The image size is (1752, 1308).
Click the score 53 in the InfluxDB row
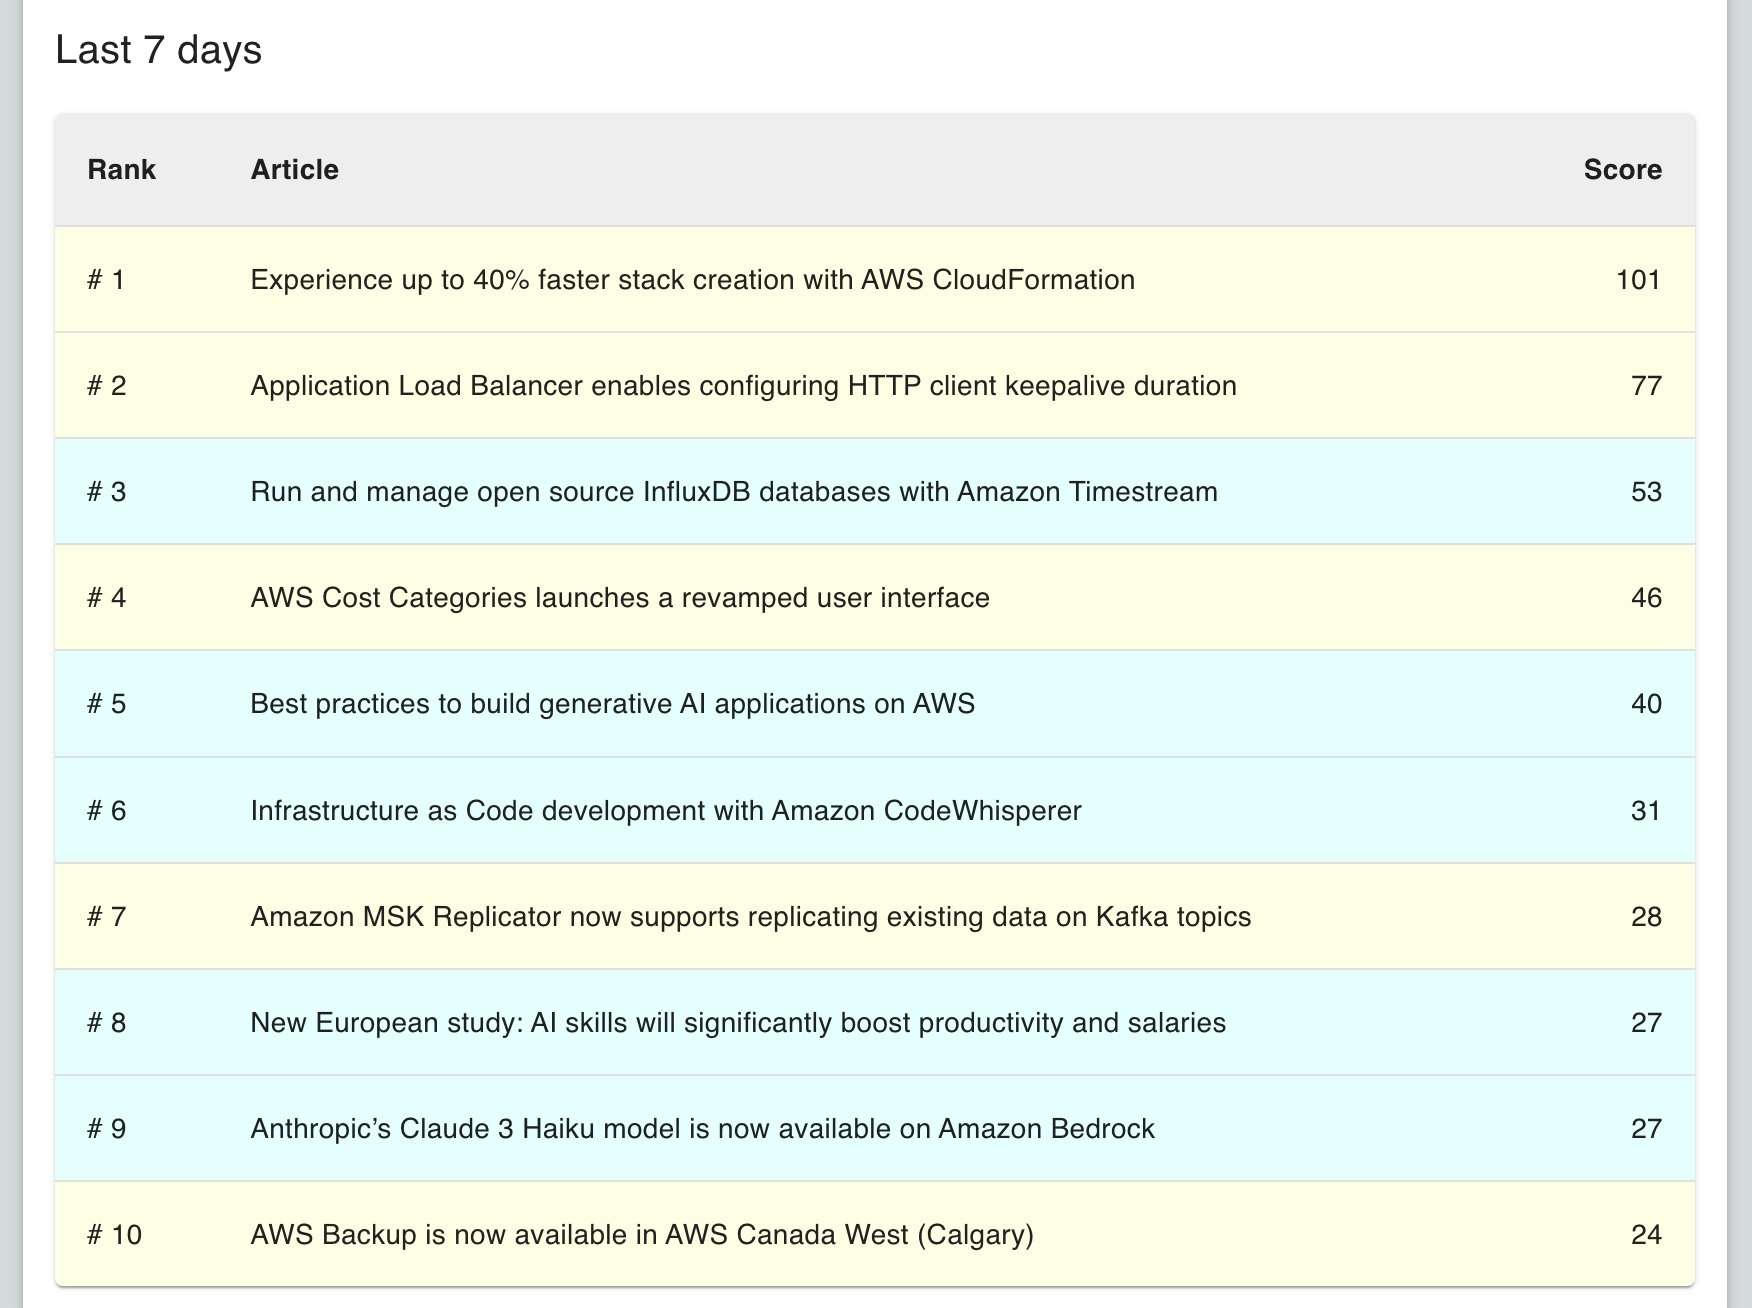click(x=1645, y=492)
